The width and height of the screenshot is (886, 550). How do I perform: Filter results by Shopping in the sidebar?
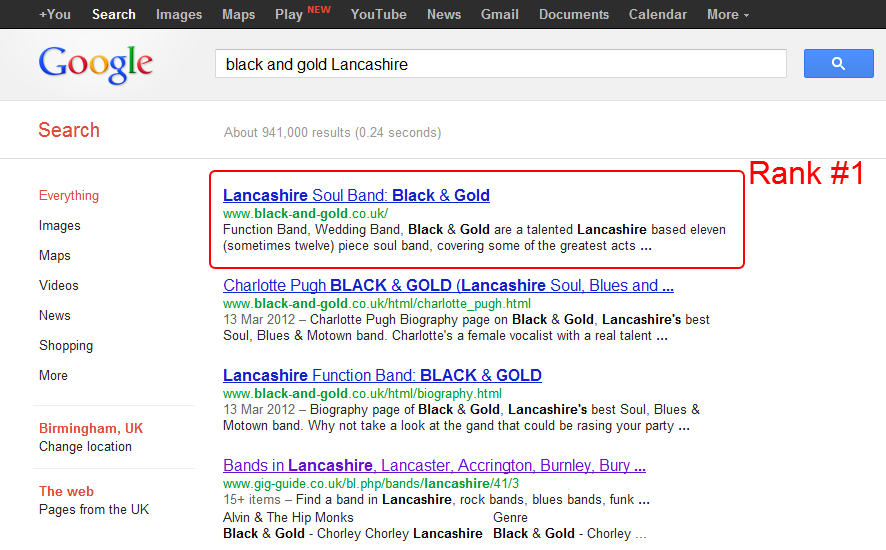(66, 345)
